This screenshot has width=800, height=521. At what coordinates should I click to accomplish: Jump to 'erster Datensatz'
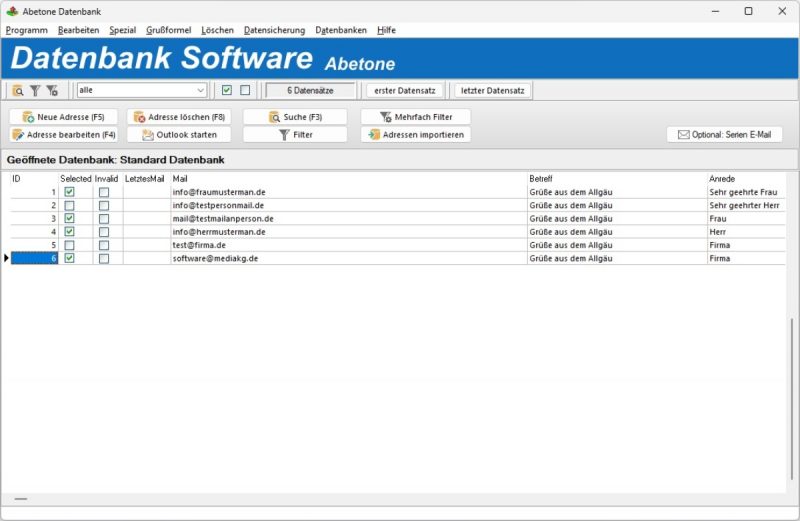(x=405, y=90)
